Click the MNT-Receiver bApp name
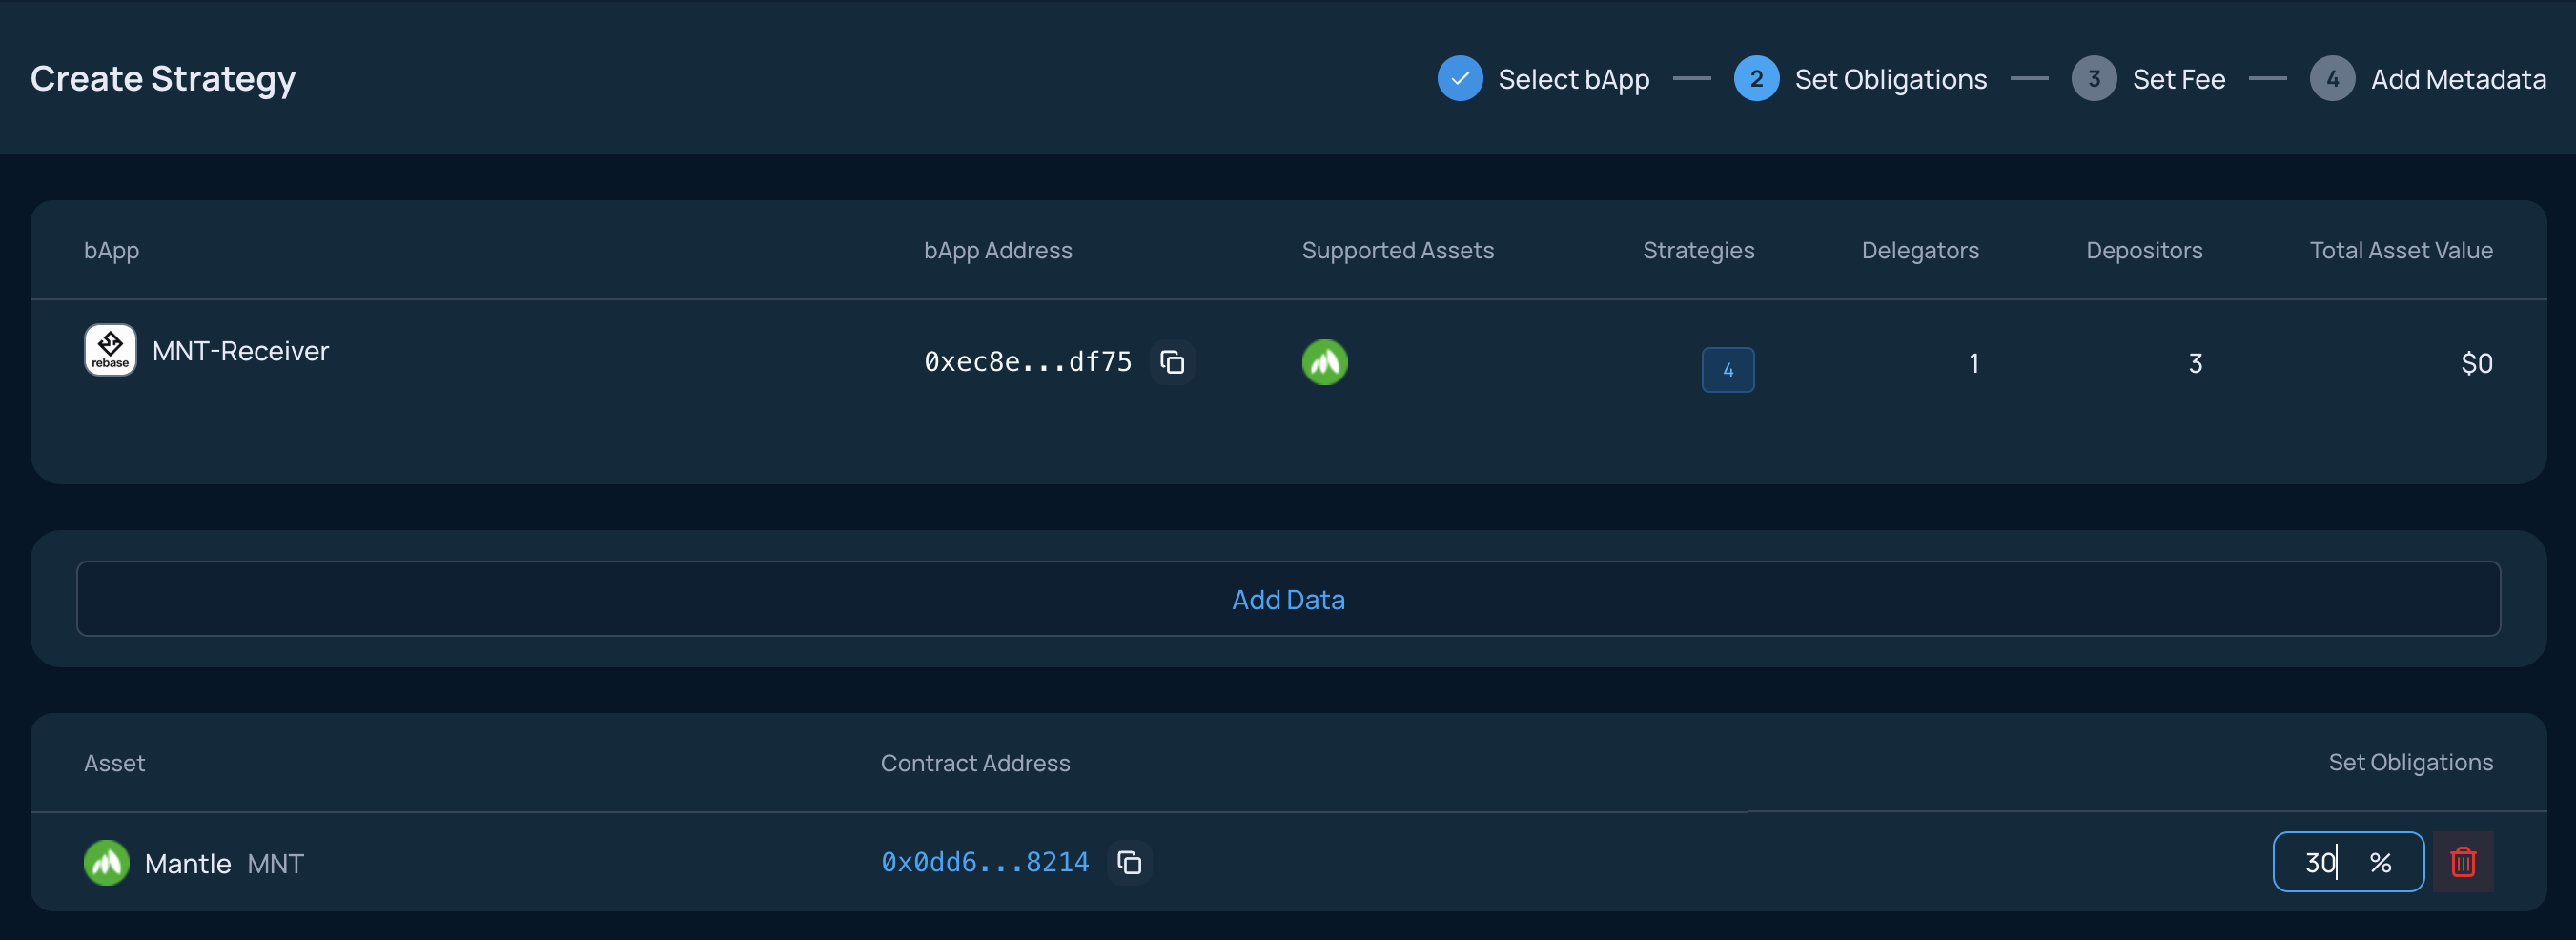2576x940 pixels. (x=240, y=351)
